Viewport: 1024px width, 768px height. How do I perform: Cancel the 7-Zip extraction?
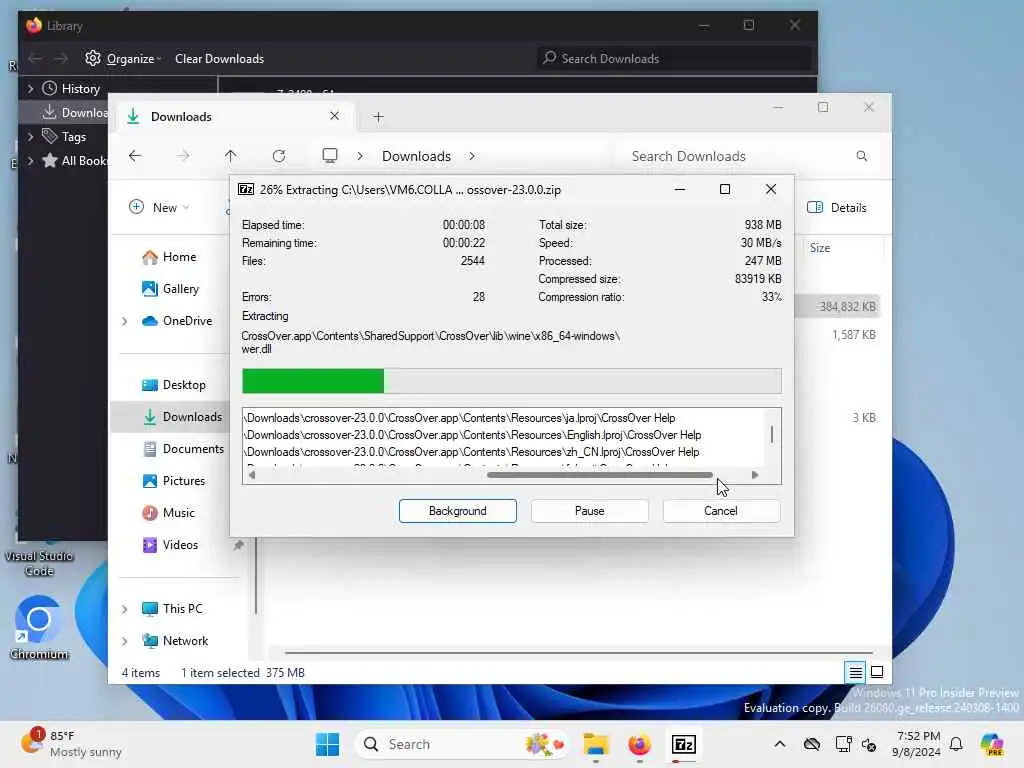720,511
